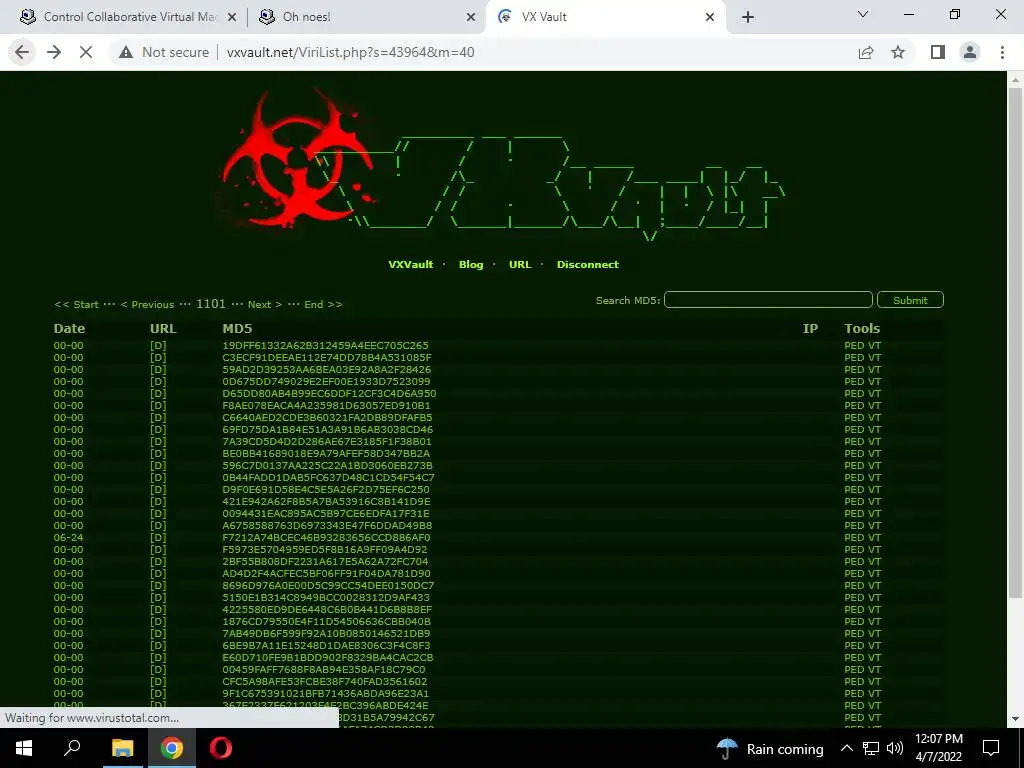Open MD5 0B44FADD1DAB5FC637D48C1CD54F54C7
The height and width of the screenshot is (768, 1024).
click(x=328, y=477)
